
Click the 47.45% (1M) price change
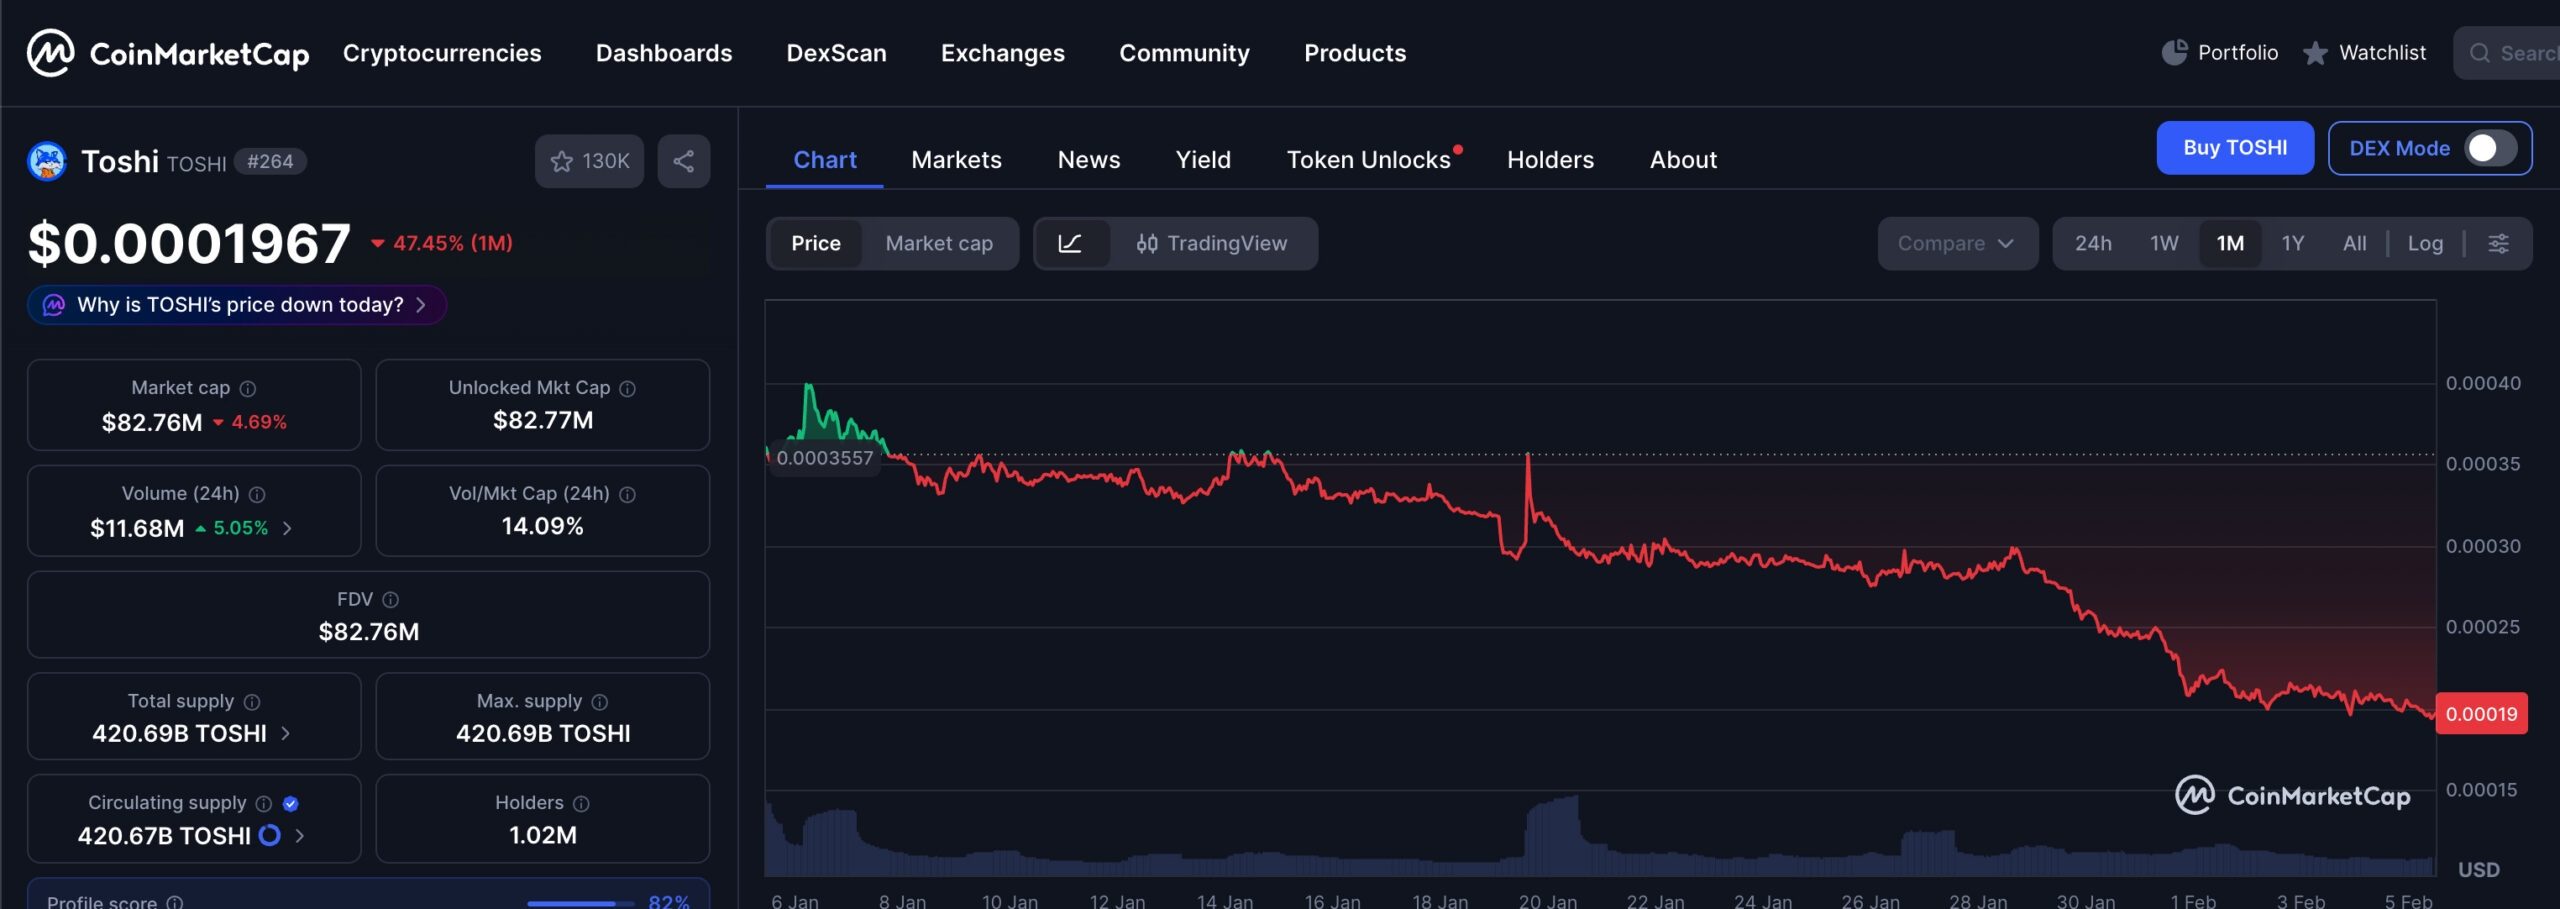pos(442,243)
